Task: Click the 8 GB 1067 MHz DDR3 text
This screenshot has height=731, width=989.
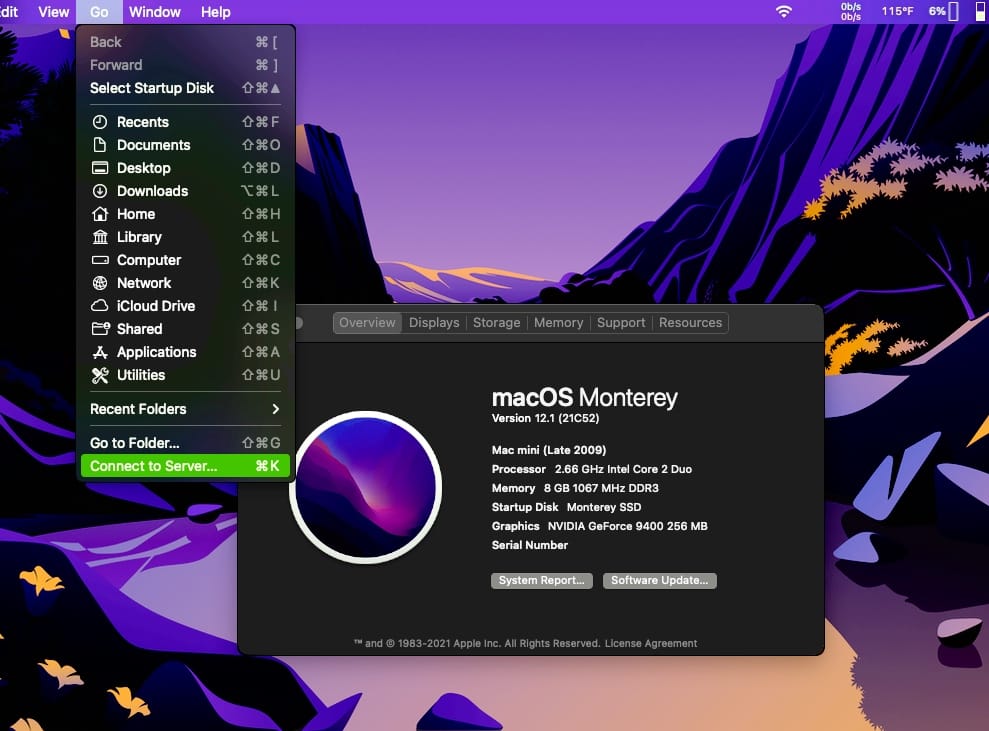Action: [601, 488]
